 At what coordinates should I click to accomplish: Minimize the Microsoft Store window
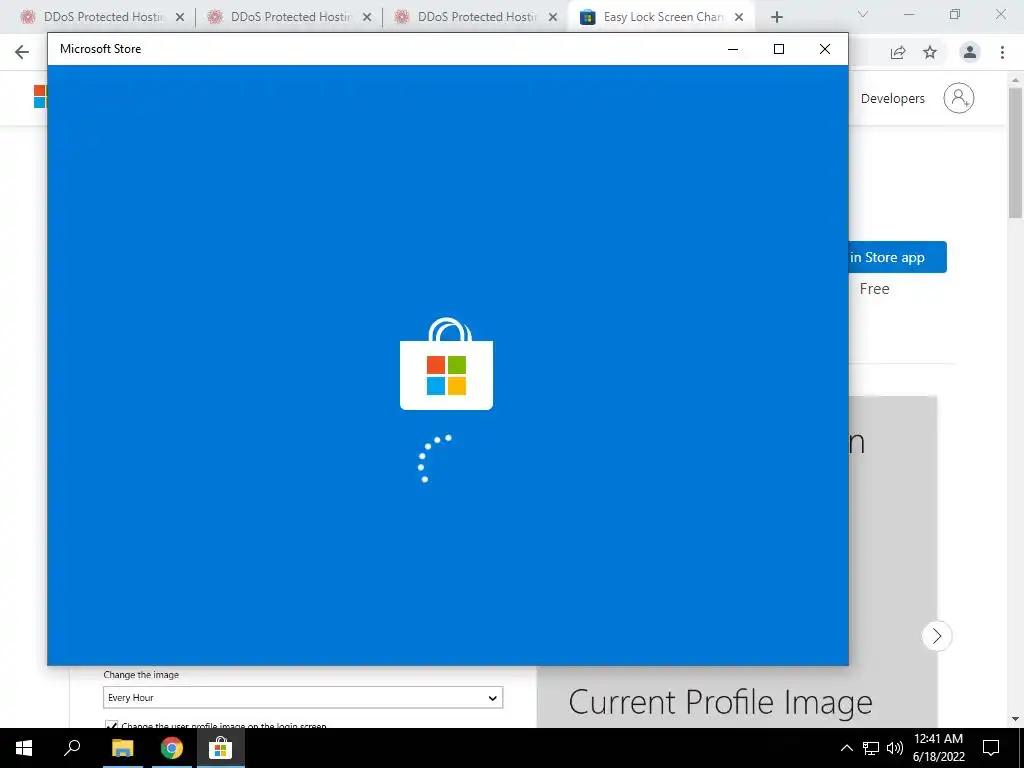point(733,49)
